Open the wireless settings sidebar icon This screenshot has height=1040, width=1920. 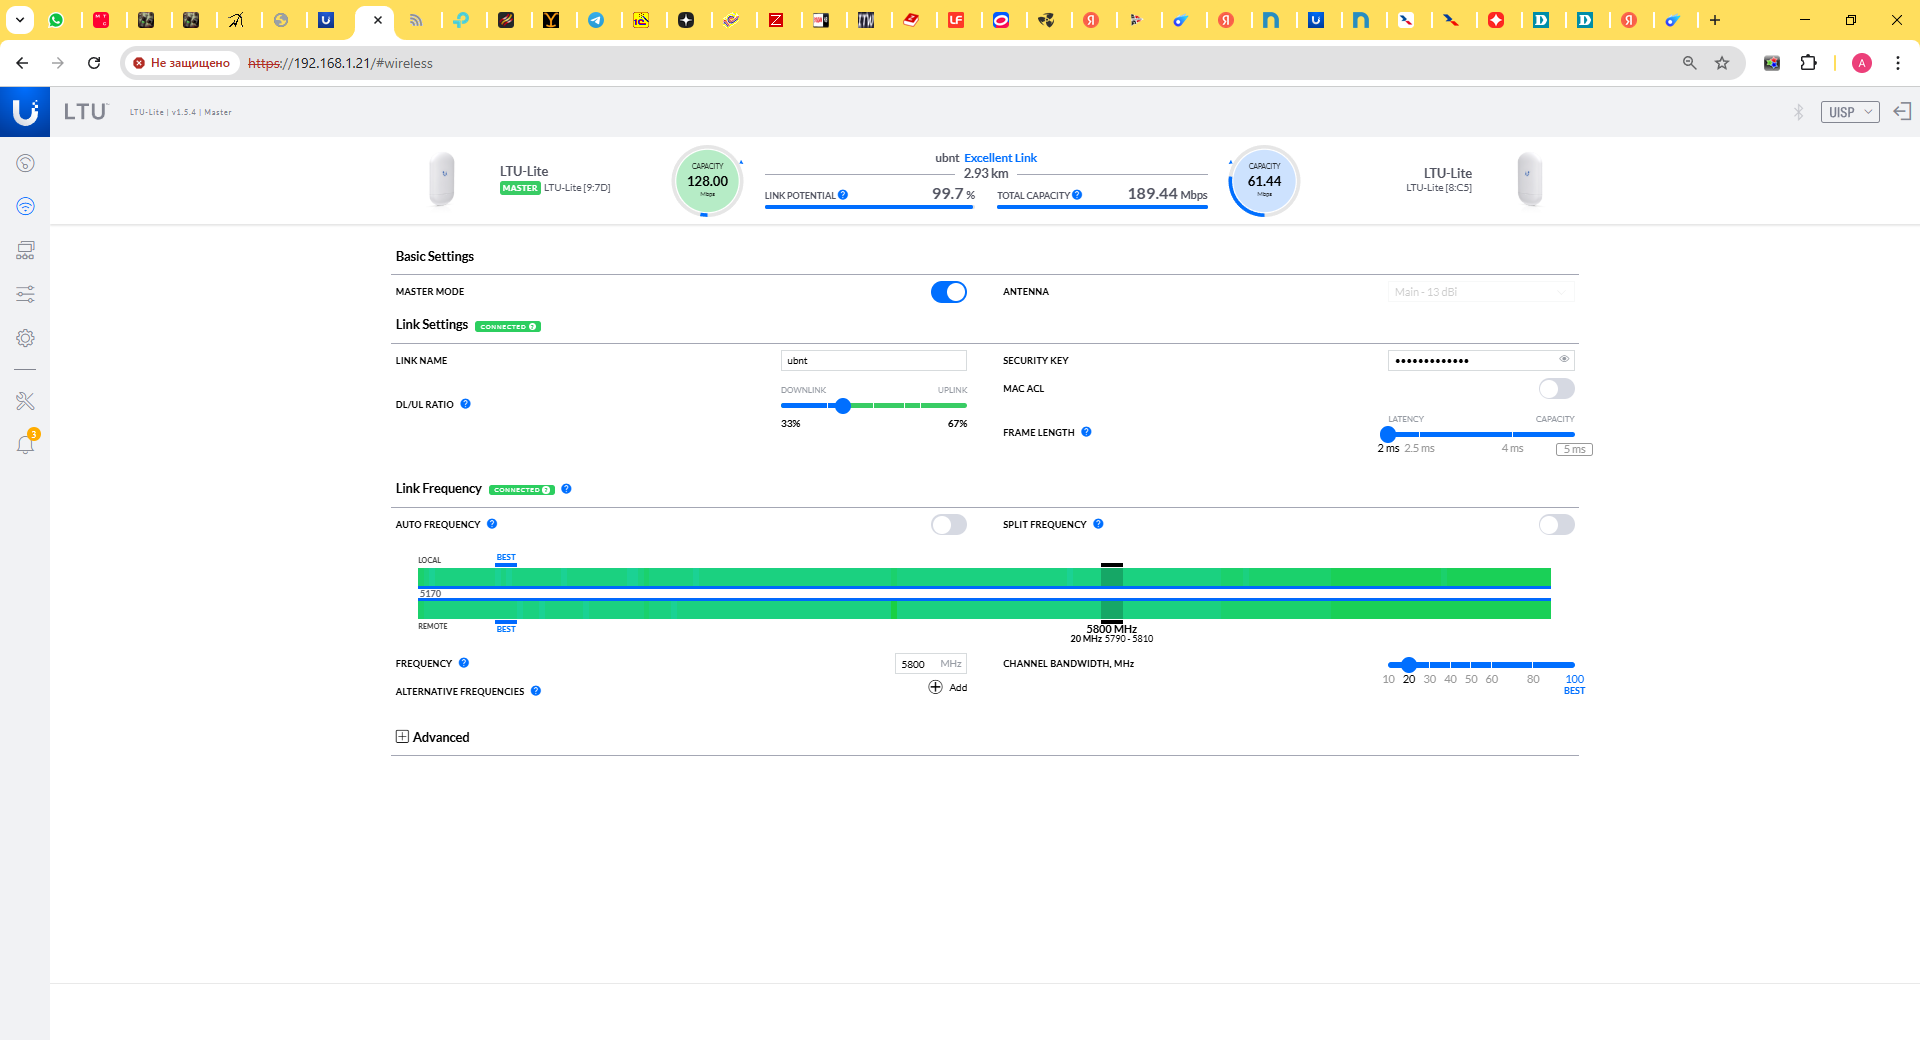point(25,206)
